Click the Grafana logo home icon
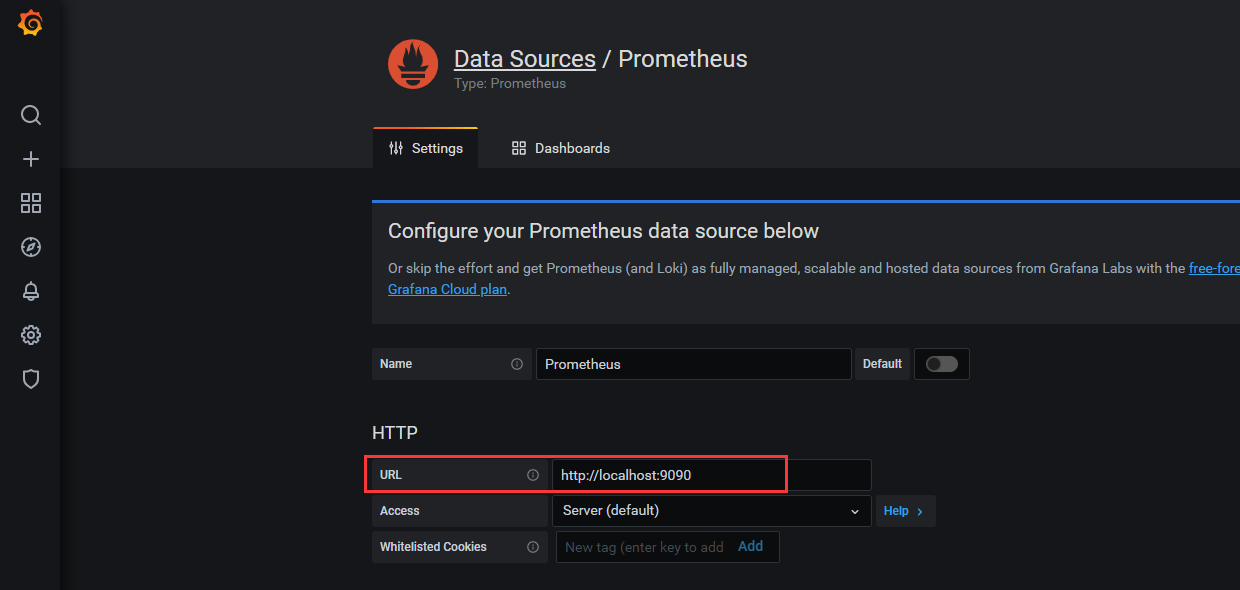The image size is (1240, 590). [30, 23]
